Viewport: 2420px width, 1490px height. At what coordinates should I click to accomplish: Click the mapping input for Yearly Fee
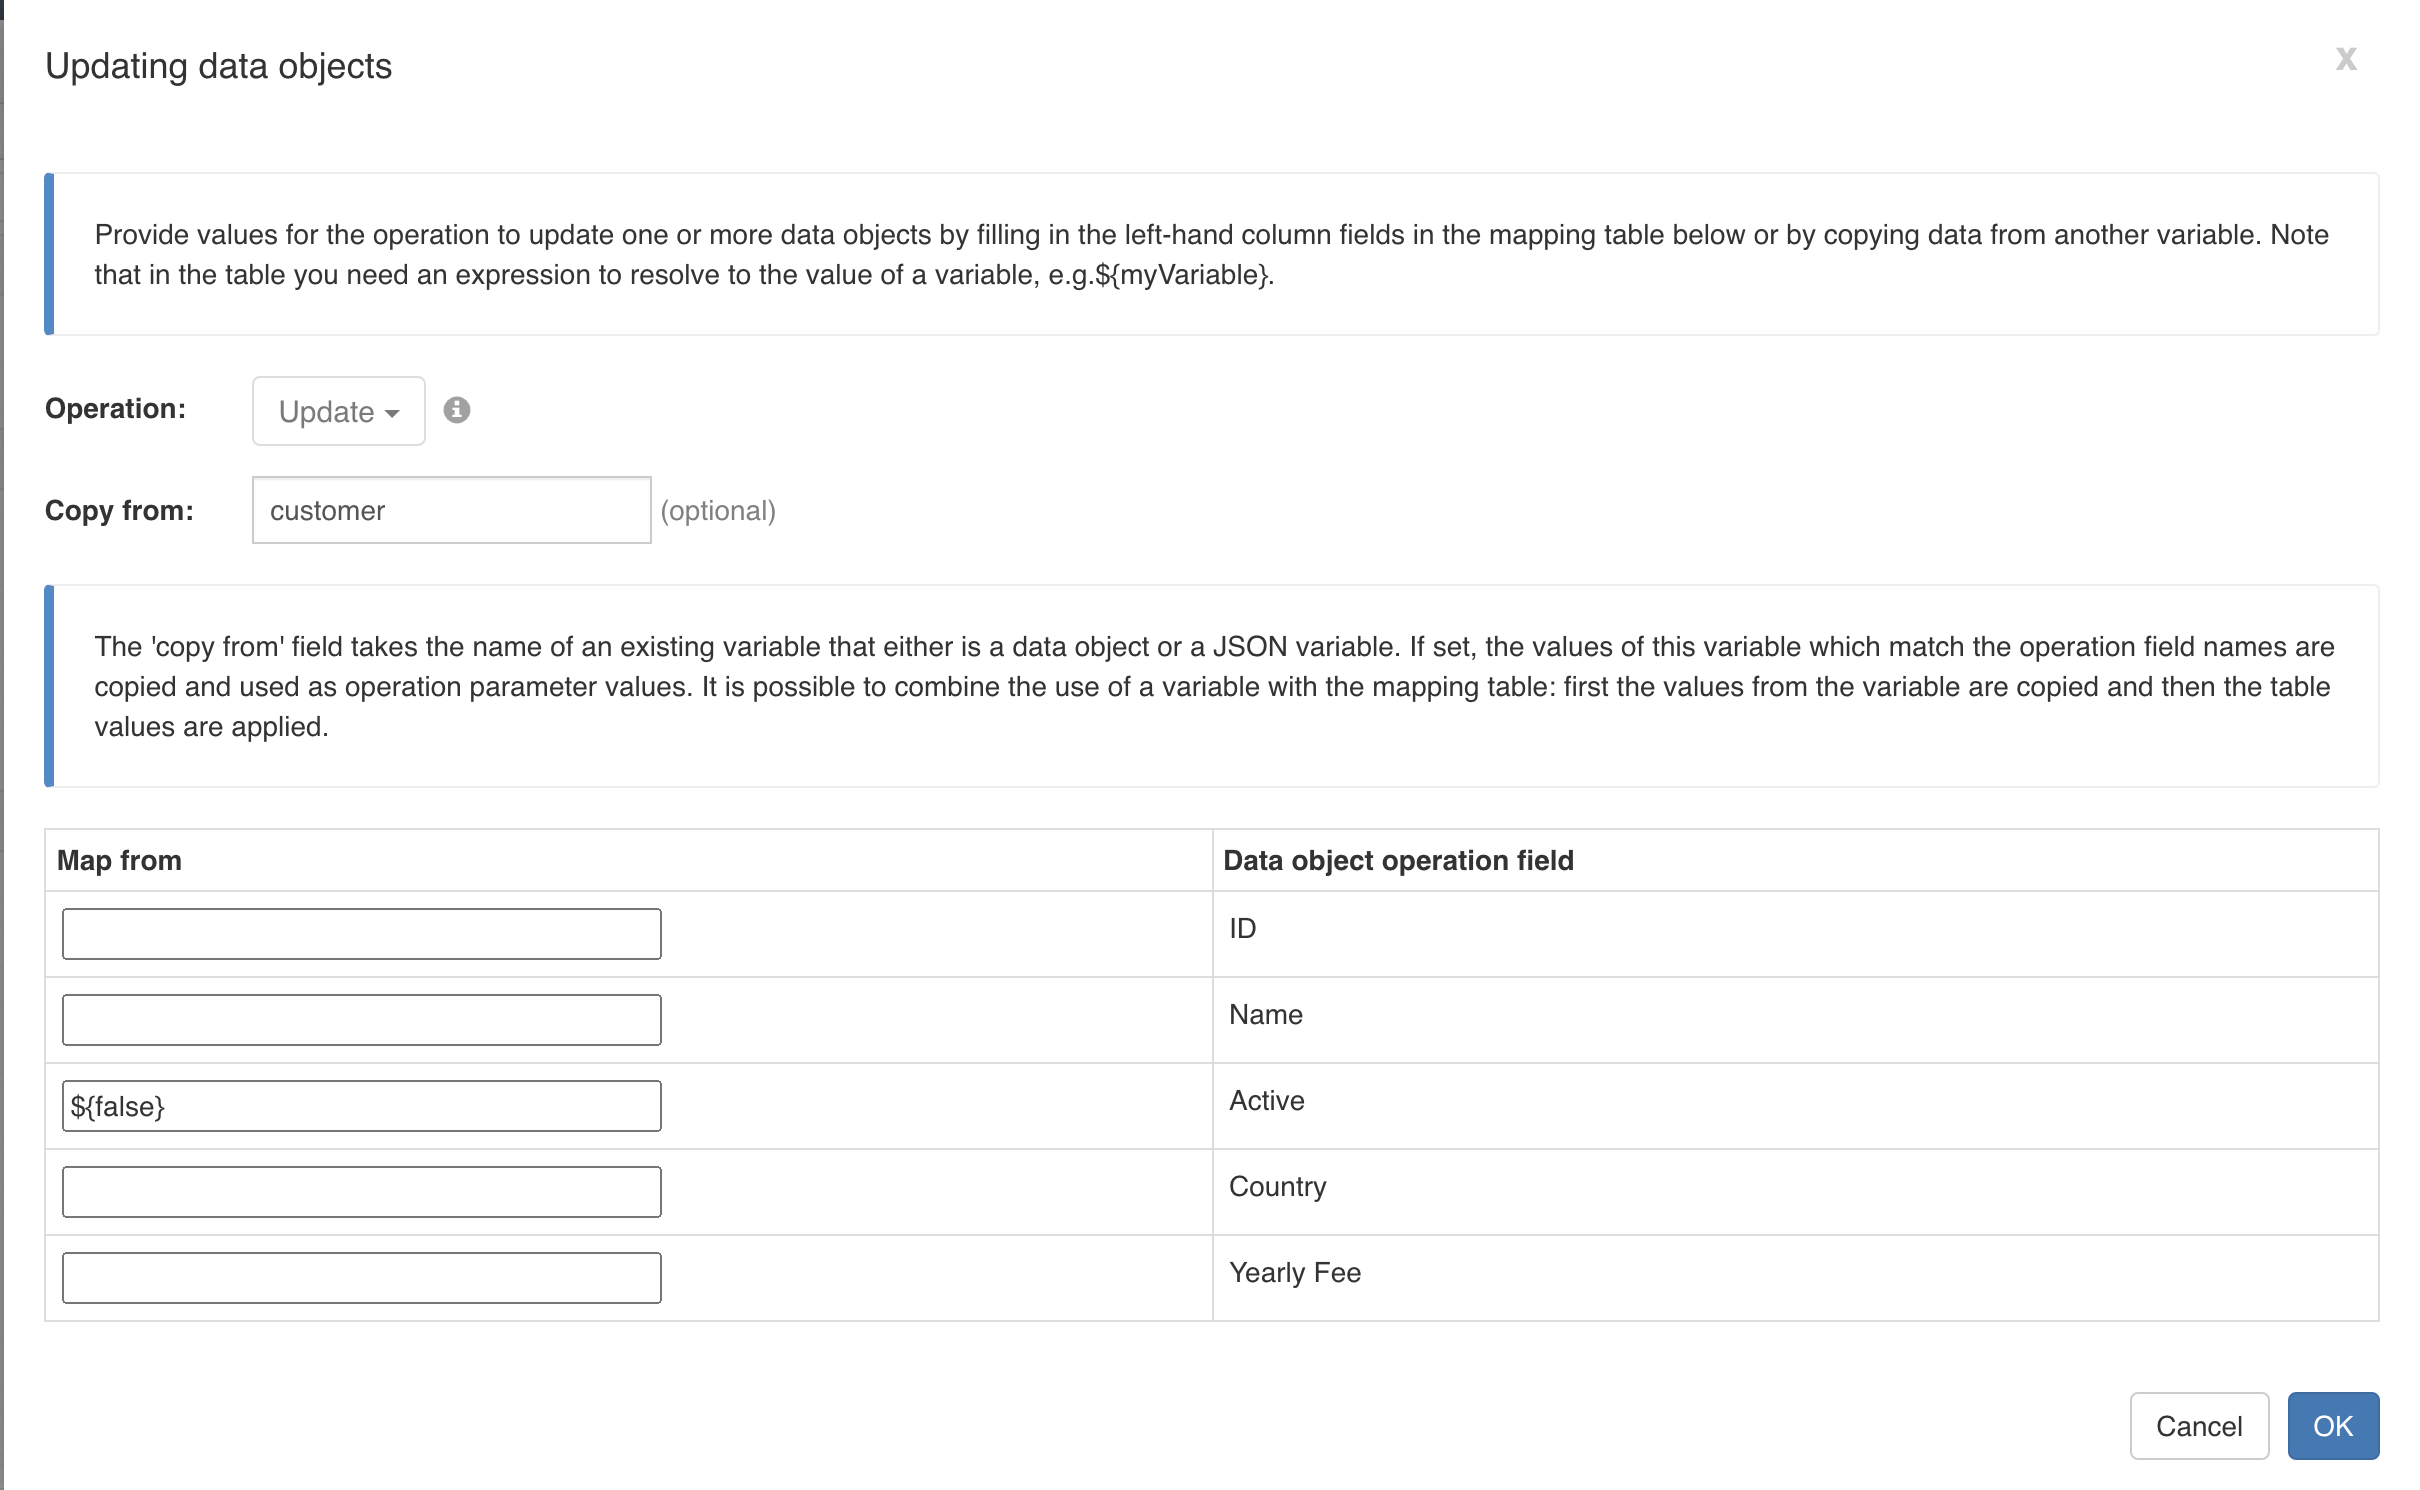tap(361, 1277)
